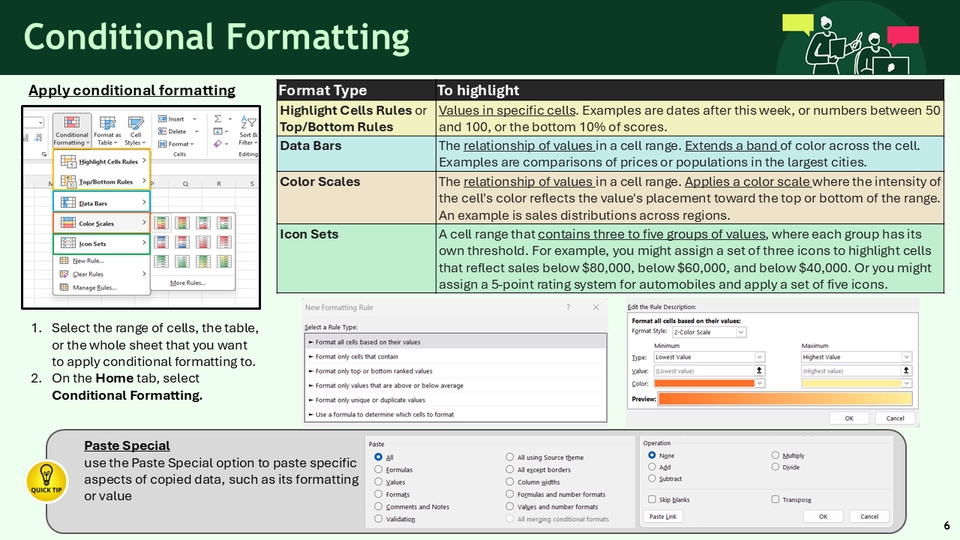
Task: Pick the Red-White-Blue color scale thumbnail
Action: (182, 242)
